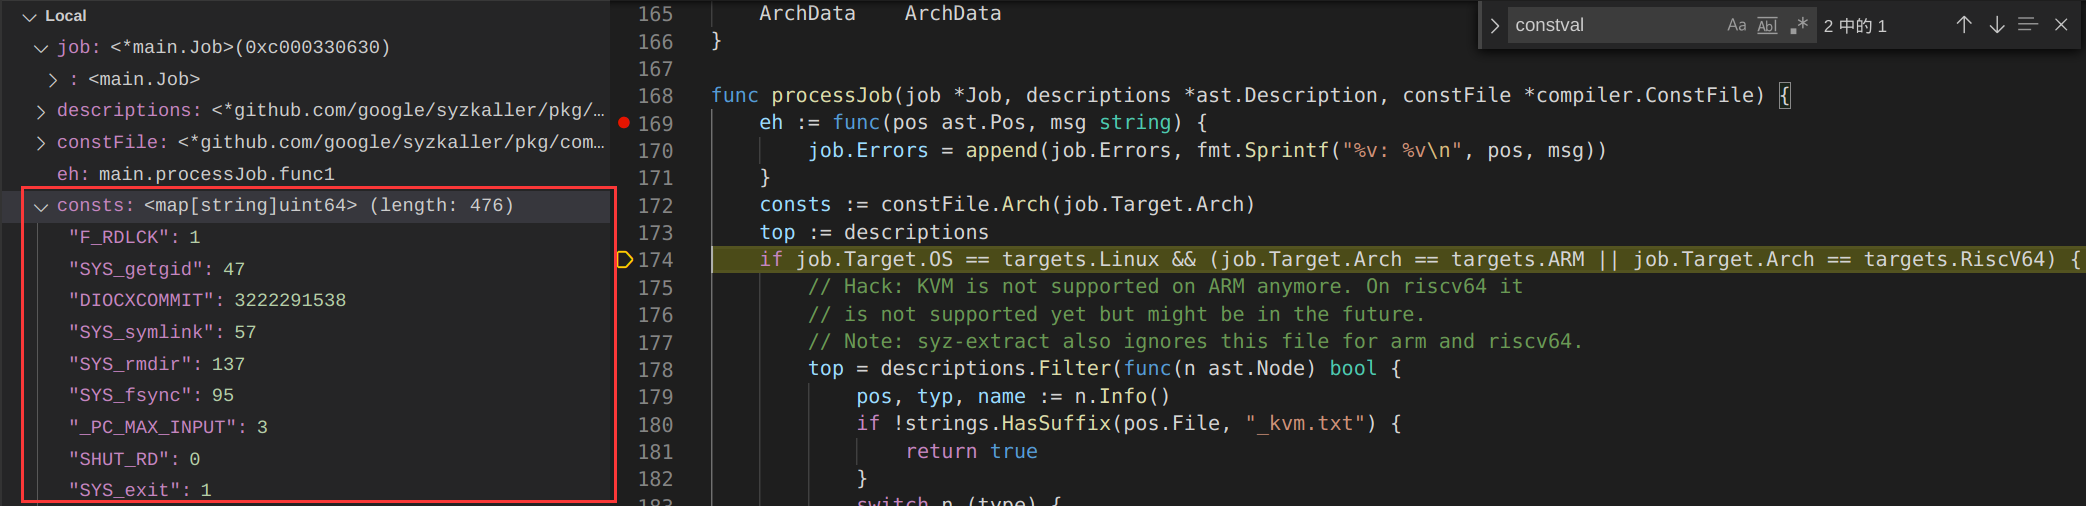Click Find in Selection icon
Viewport: 2086px width, 506px height.
pos(2028,25)
